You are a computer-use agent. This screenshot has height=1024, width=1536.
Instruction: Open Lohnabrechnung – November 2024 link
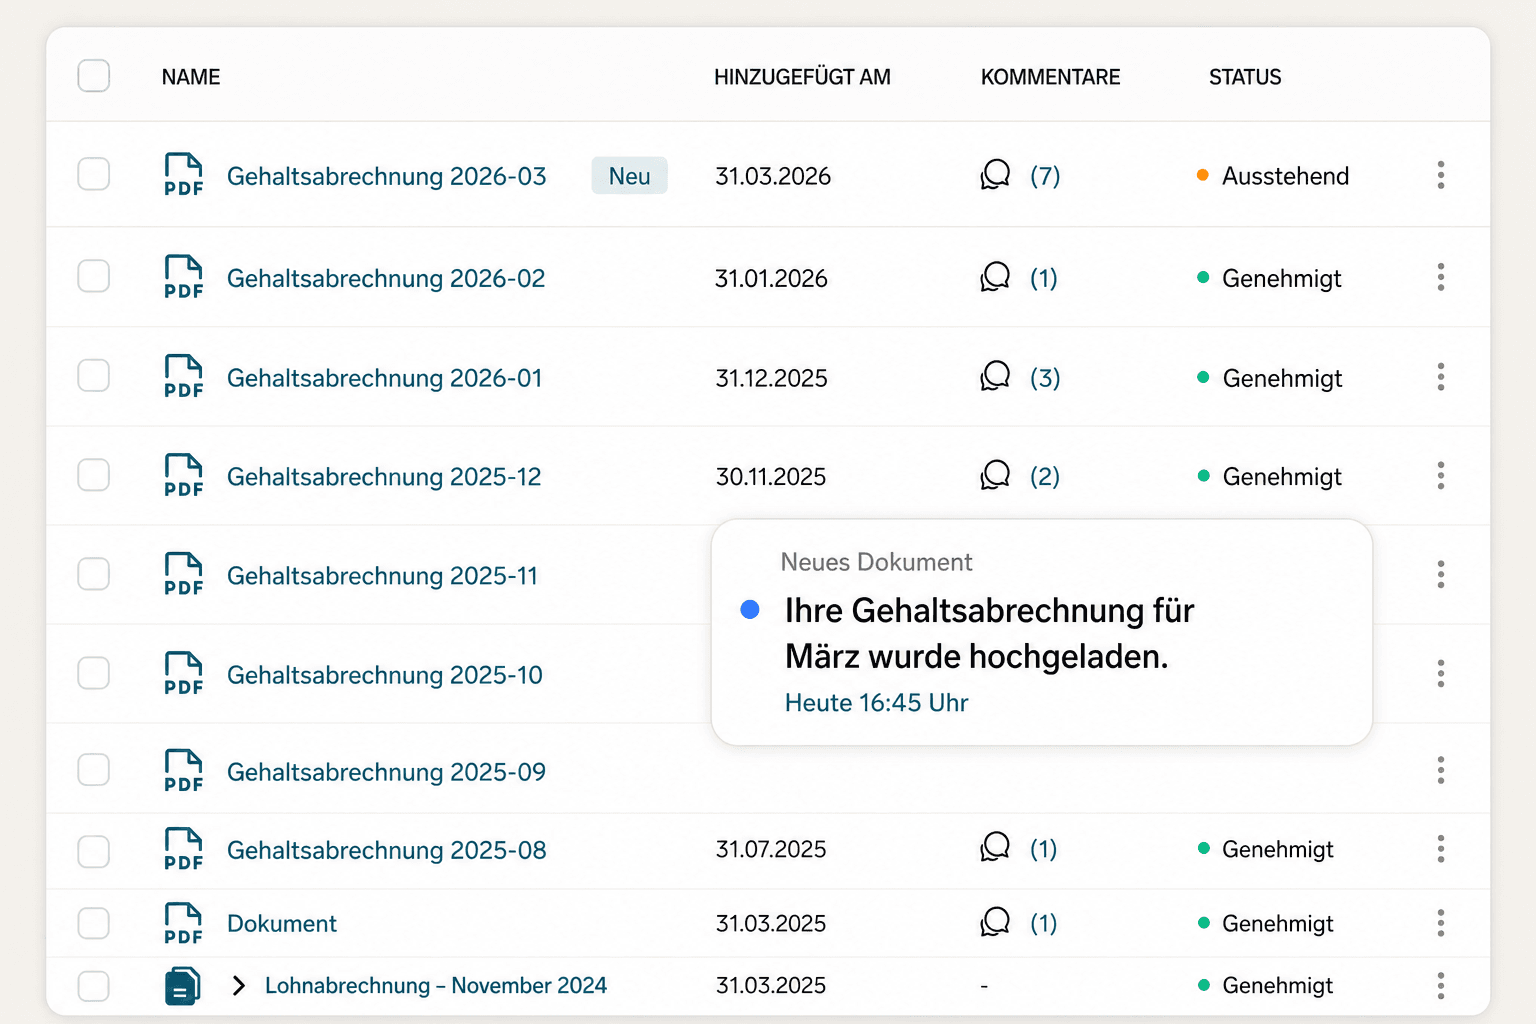click(436, 985)
